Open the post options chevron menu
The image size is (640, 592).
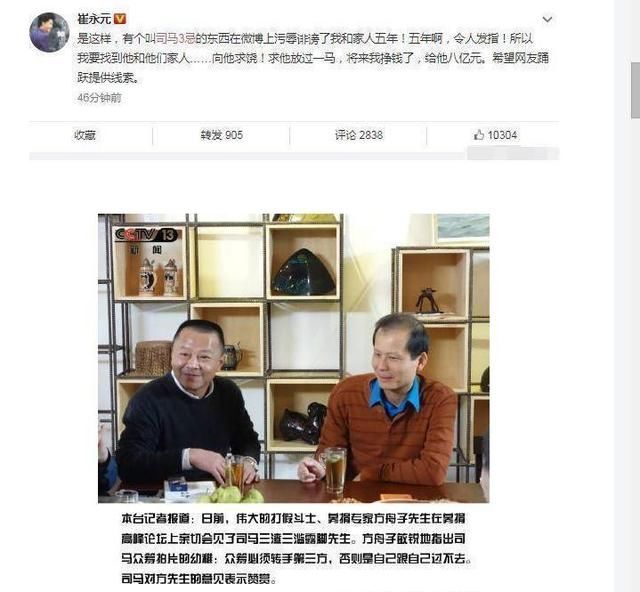tap(547, 19)
